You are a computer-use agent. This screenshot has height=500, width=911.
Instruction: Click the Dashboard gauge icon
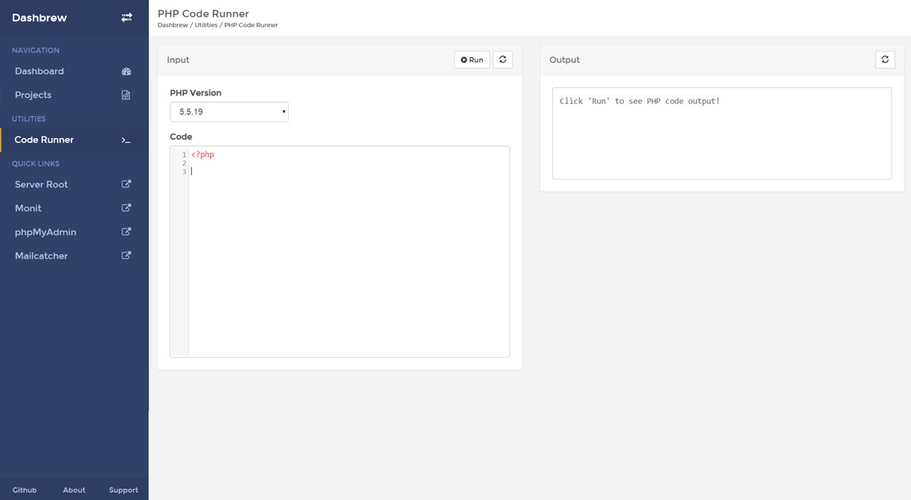pyautogui.click(x=126, y=72)
